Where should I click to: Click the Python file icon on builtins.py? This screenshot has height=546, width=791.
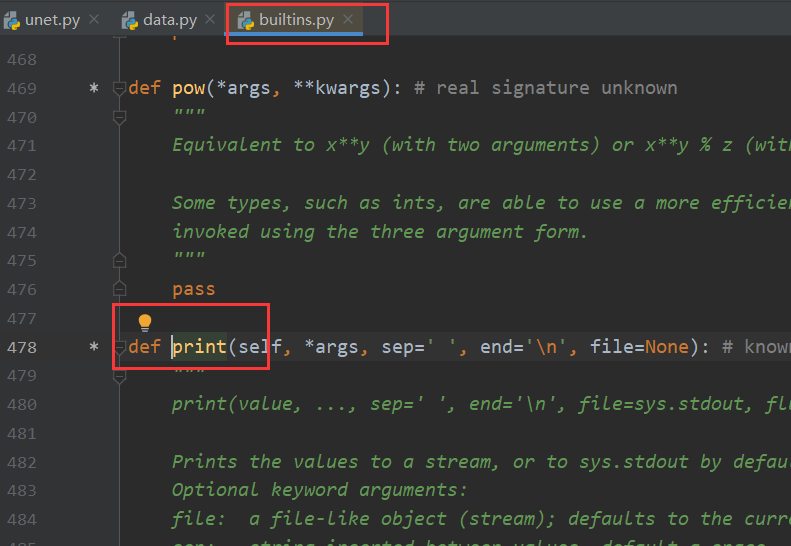(246, 21)
